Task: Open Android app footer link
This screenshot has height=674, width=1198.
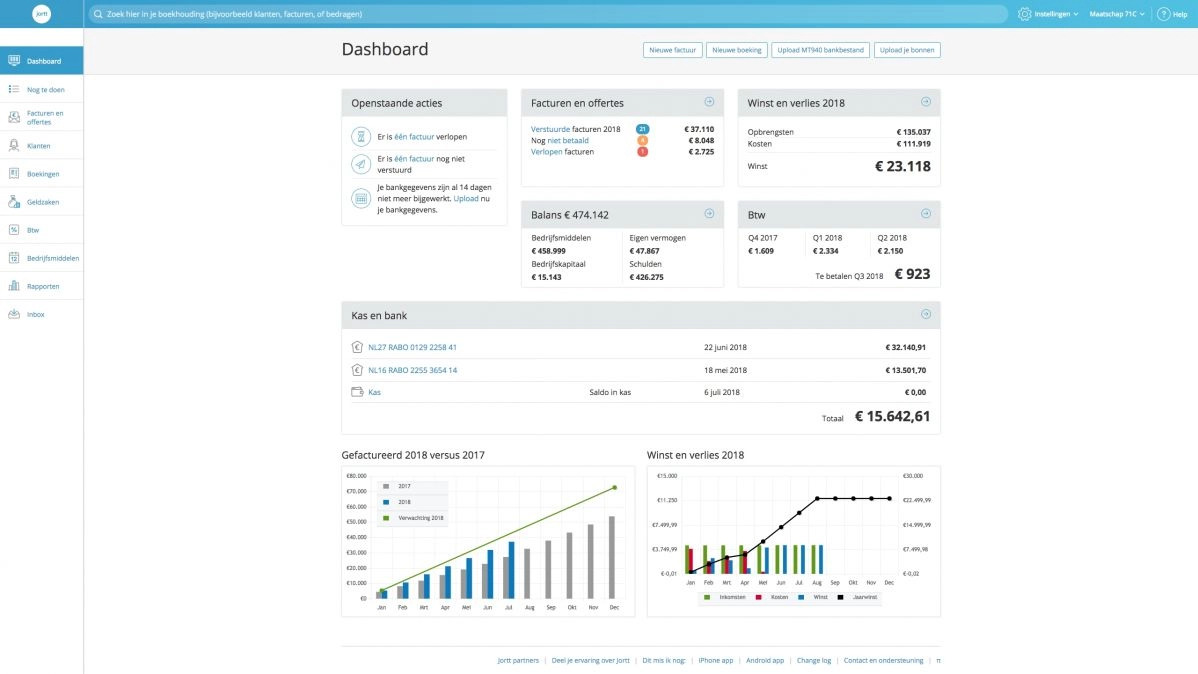Action: pos(765,660)
